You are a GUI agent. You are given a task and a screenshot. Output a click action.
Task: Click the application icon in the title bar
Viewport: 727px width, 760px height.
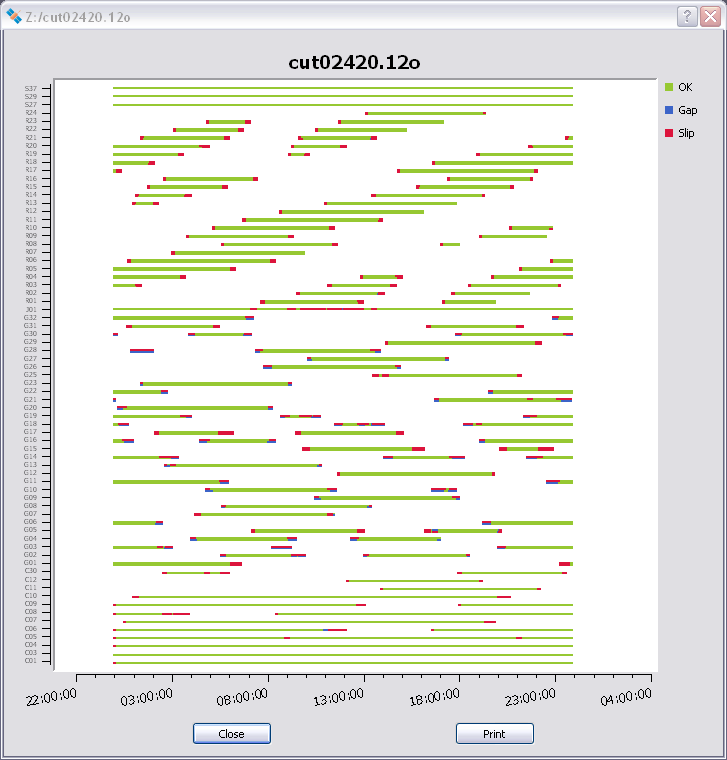coord(15,16)
